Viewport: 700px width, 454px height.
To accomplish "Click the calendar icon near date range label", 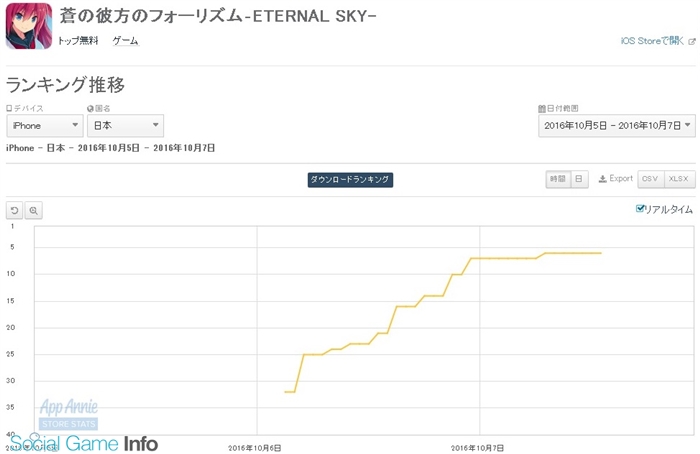I will click(542, 108).
